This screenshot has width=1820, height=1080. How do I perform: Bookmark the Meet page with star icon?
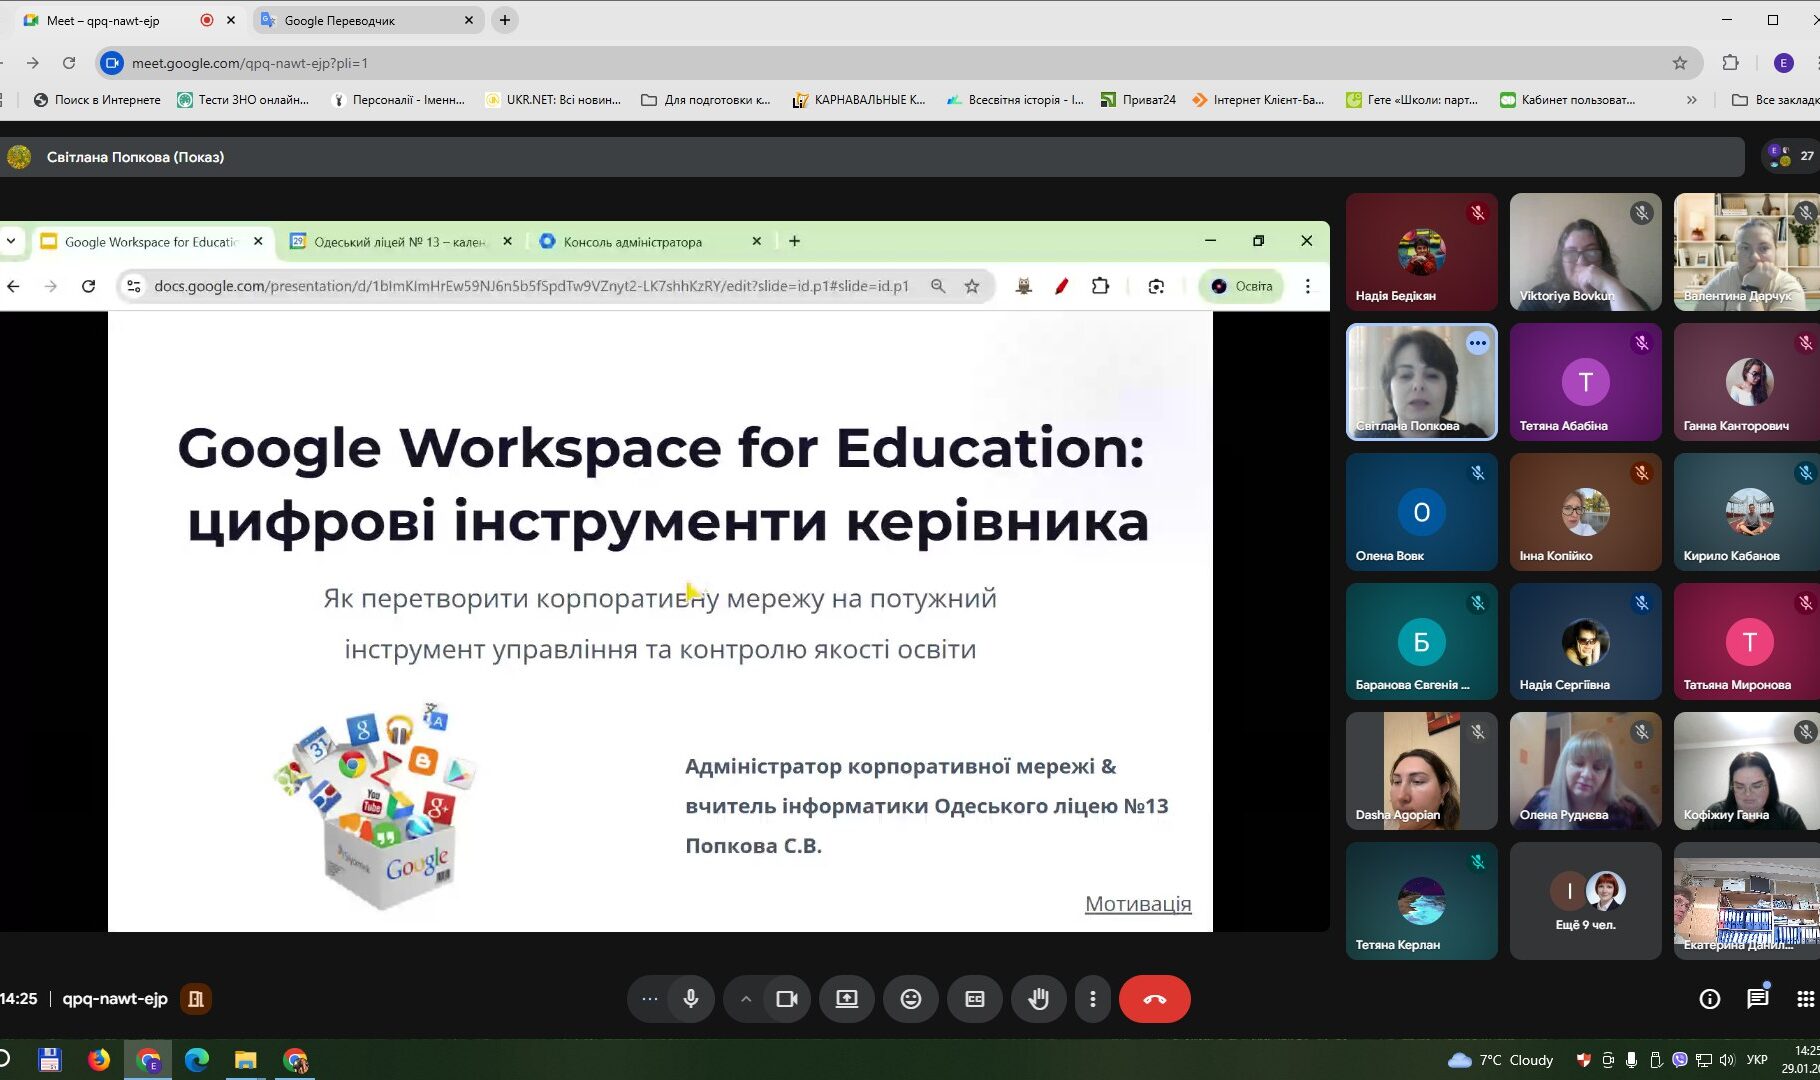(1680, 63)
